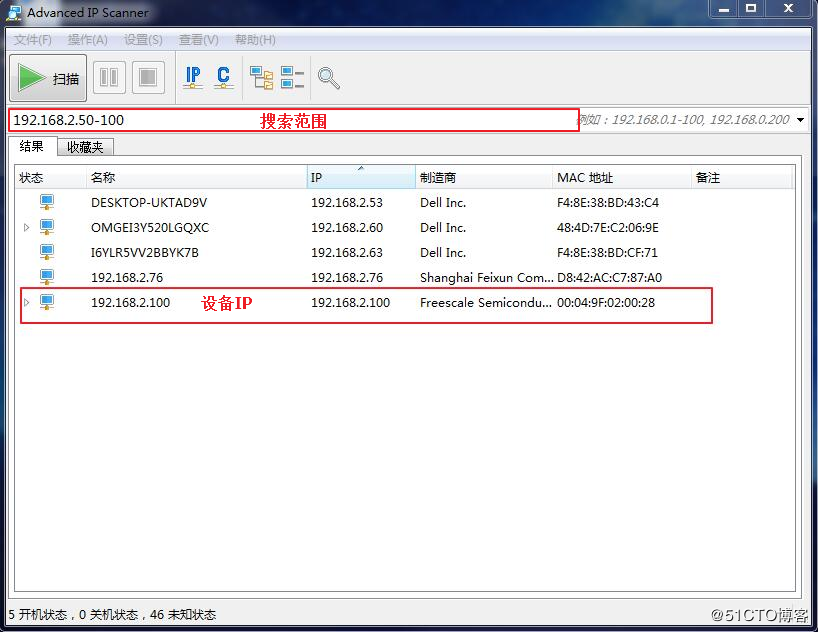The height and width of the screenshot is (632, 818).
Task: Open the 查看(V) menu
Action: pos(199,40)
